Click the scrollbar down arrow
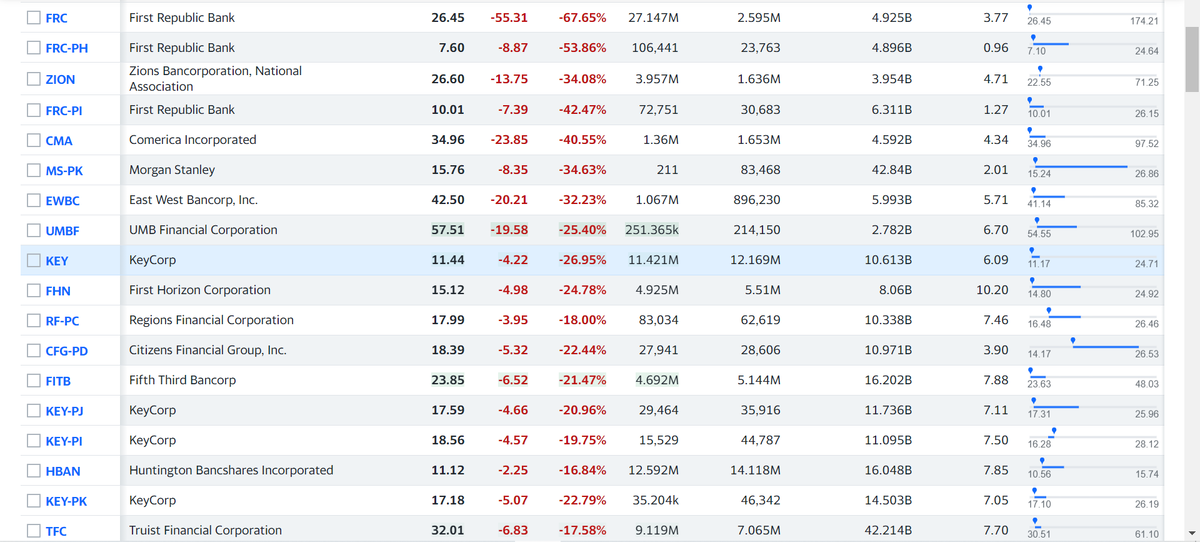Image resolution: width=1200 pixels, height=542 pixels. 1191,532
